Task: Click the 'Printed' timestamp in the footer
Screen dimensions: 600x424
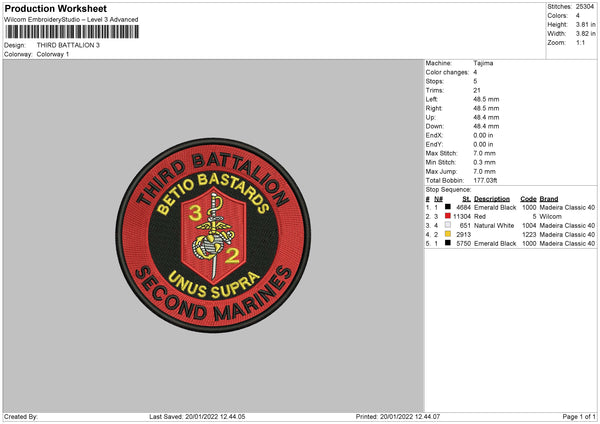Action: coord(398,416)
